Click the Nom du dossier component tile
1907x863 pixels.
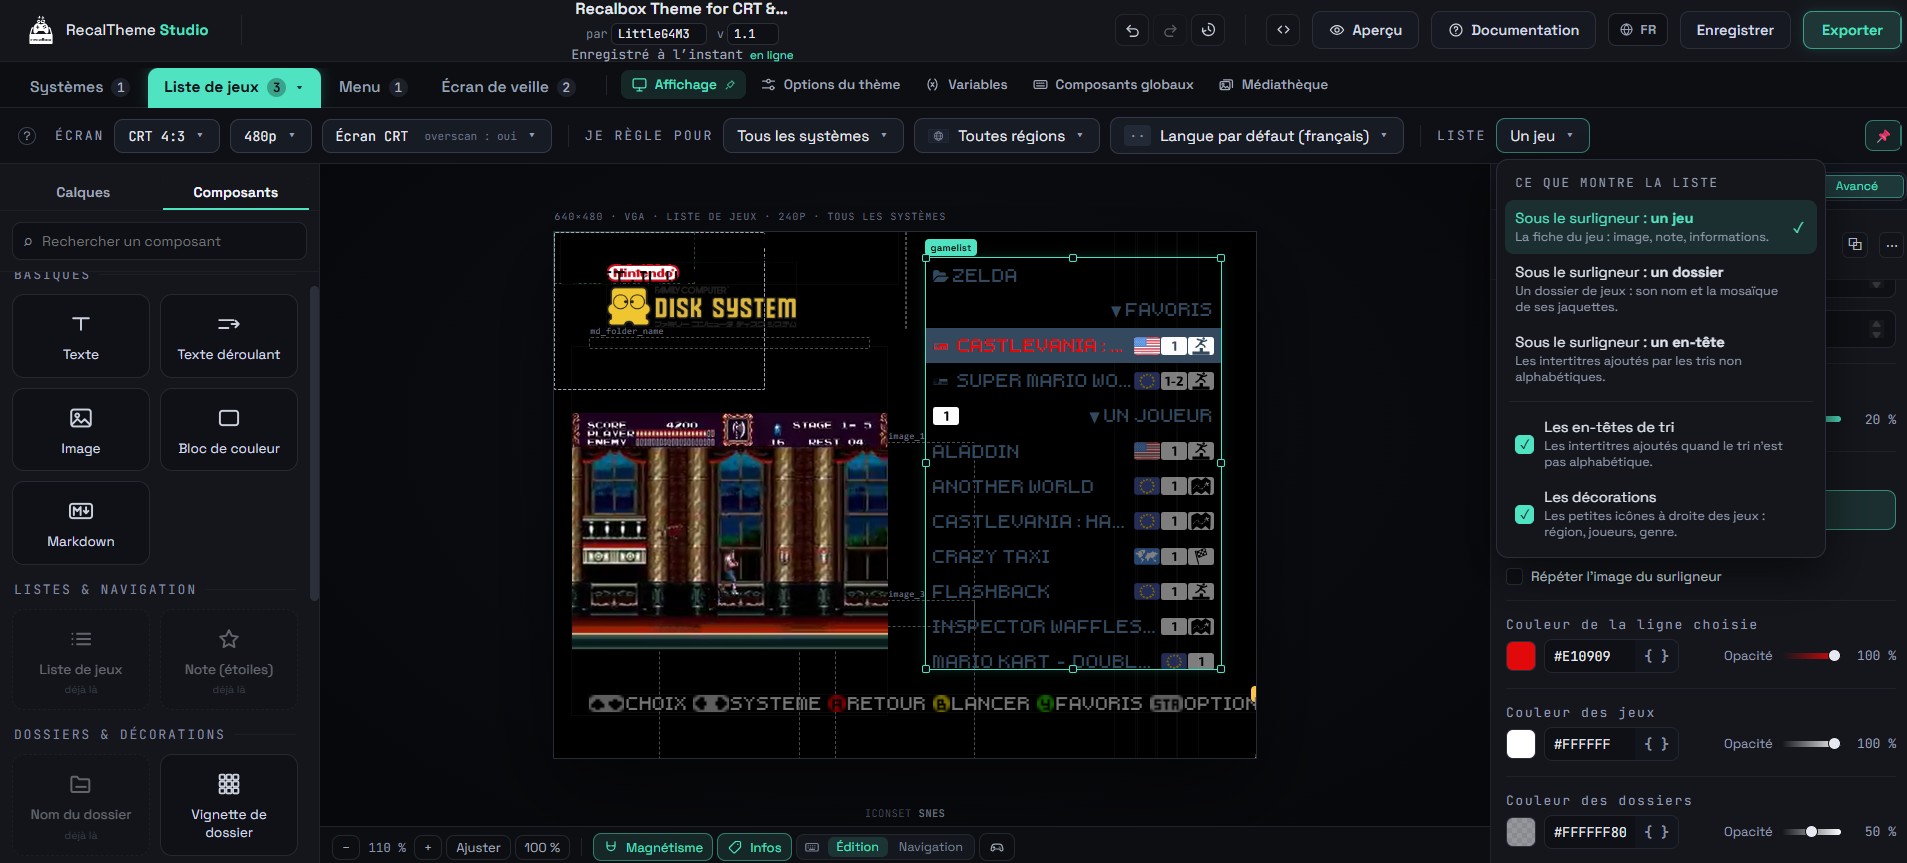[81, 805]
